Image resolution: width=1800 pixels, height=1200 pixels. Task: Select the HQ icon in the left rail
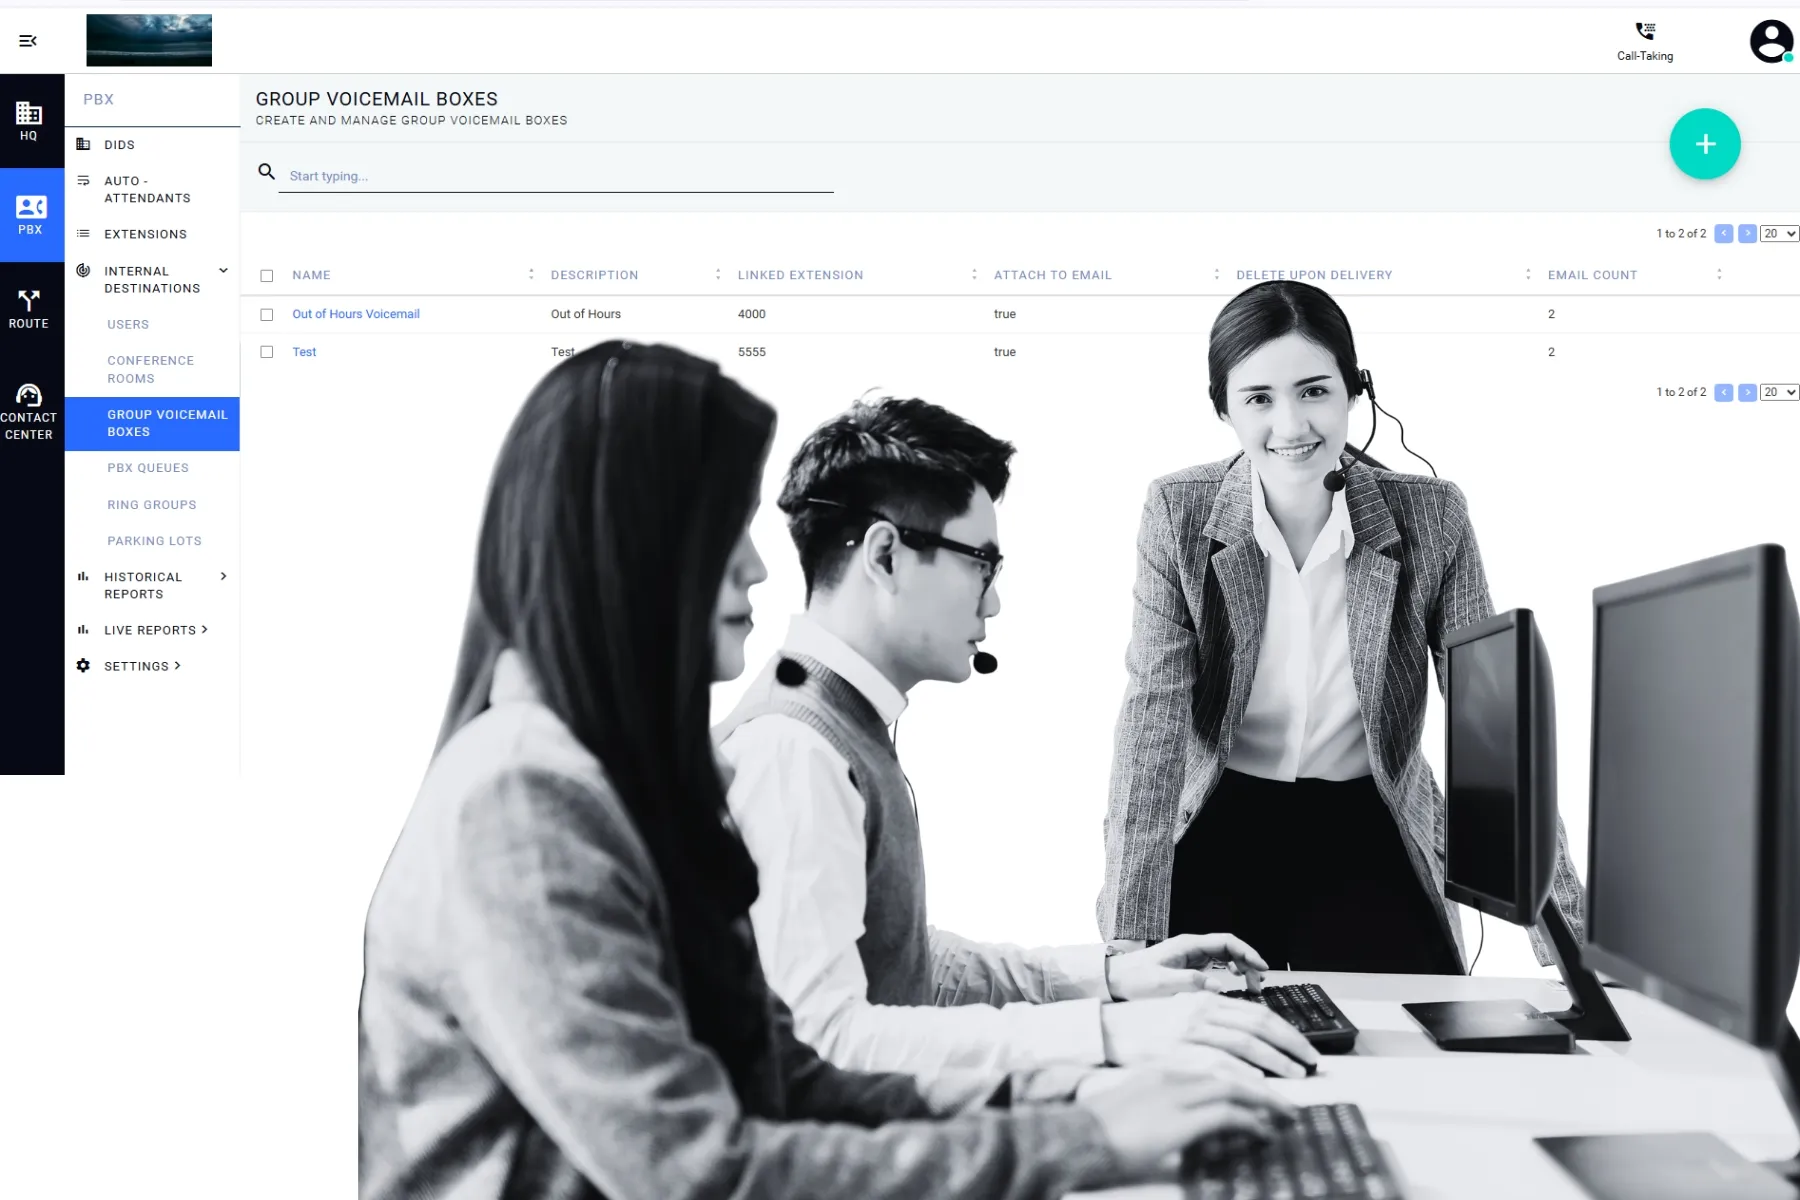pyautogui.click(x=29, y=120)
